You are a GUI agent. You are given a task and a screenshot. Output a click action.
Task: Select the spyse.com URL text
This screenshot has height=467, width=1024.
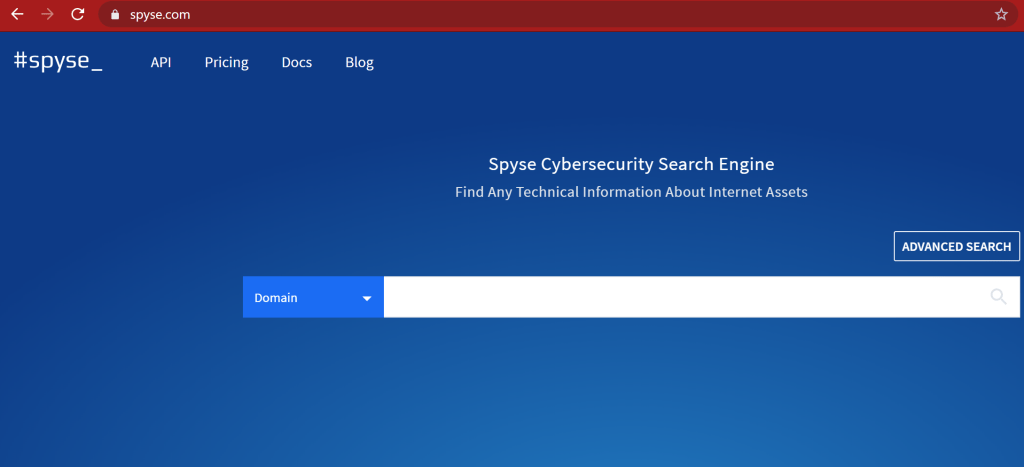[160, 15]
